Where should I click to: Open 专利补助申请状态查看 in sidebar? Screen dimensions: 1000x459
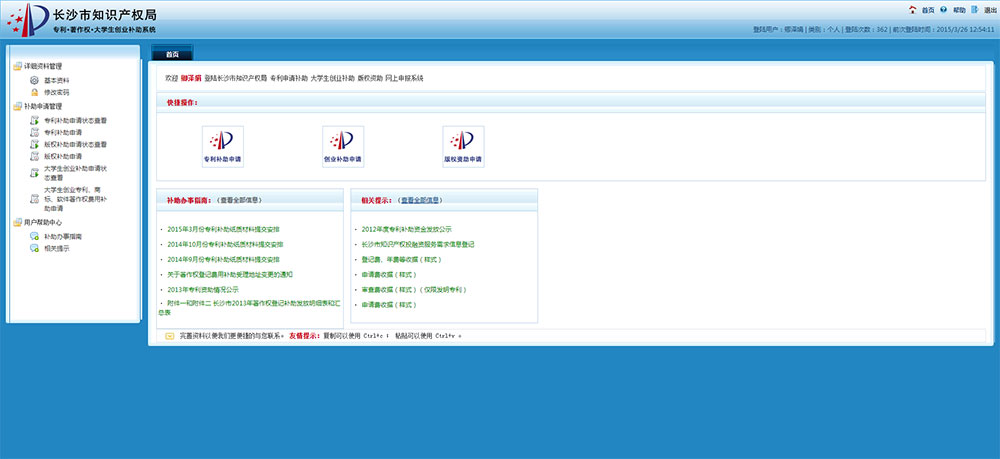76,119
